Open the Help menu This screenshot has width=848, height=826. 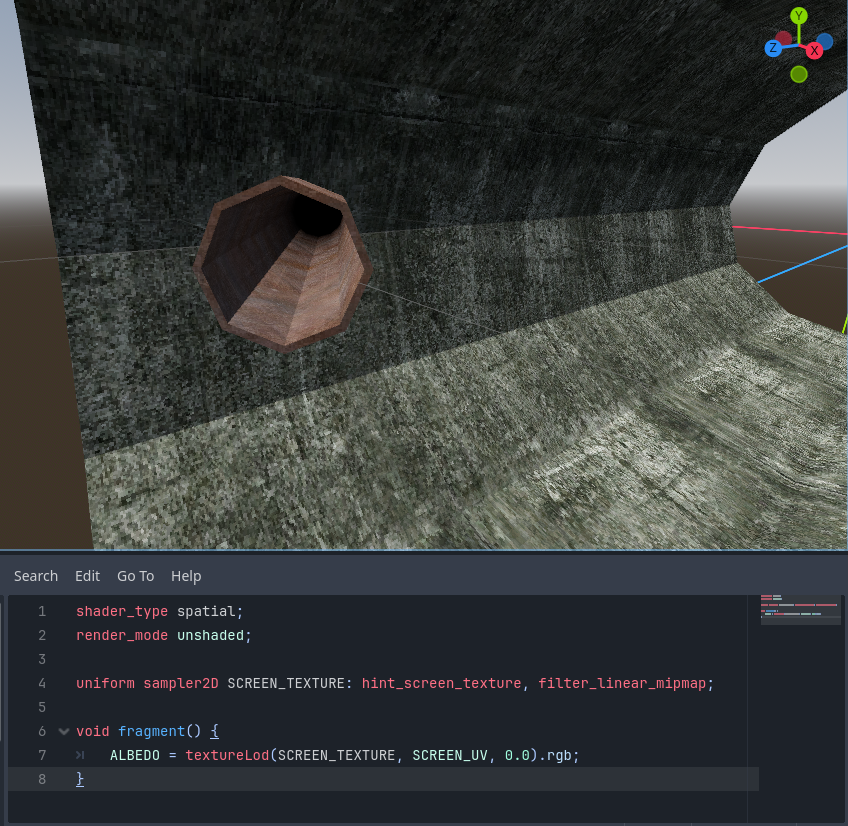click(186, 576)
